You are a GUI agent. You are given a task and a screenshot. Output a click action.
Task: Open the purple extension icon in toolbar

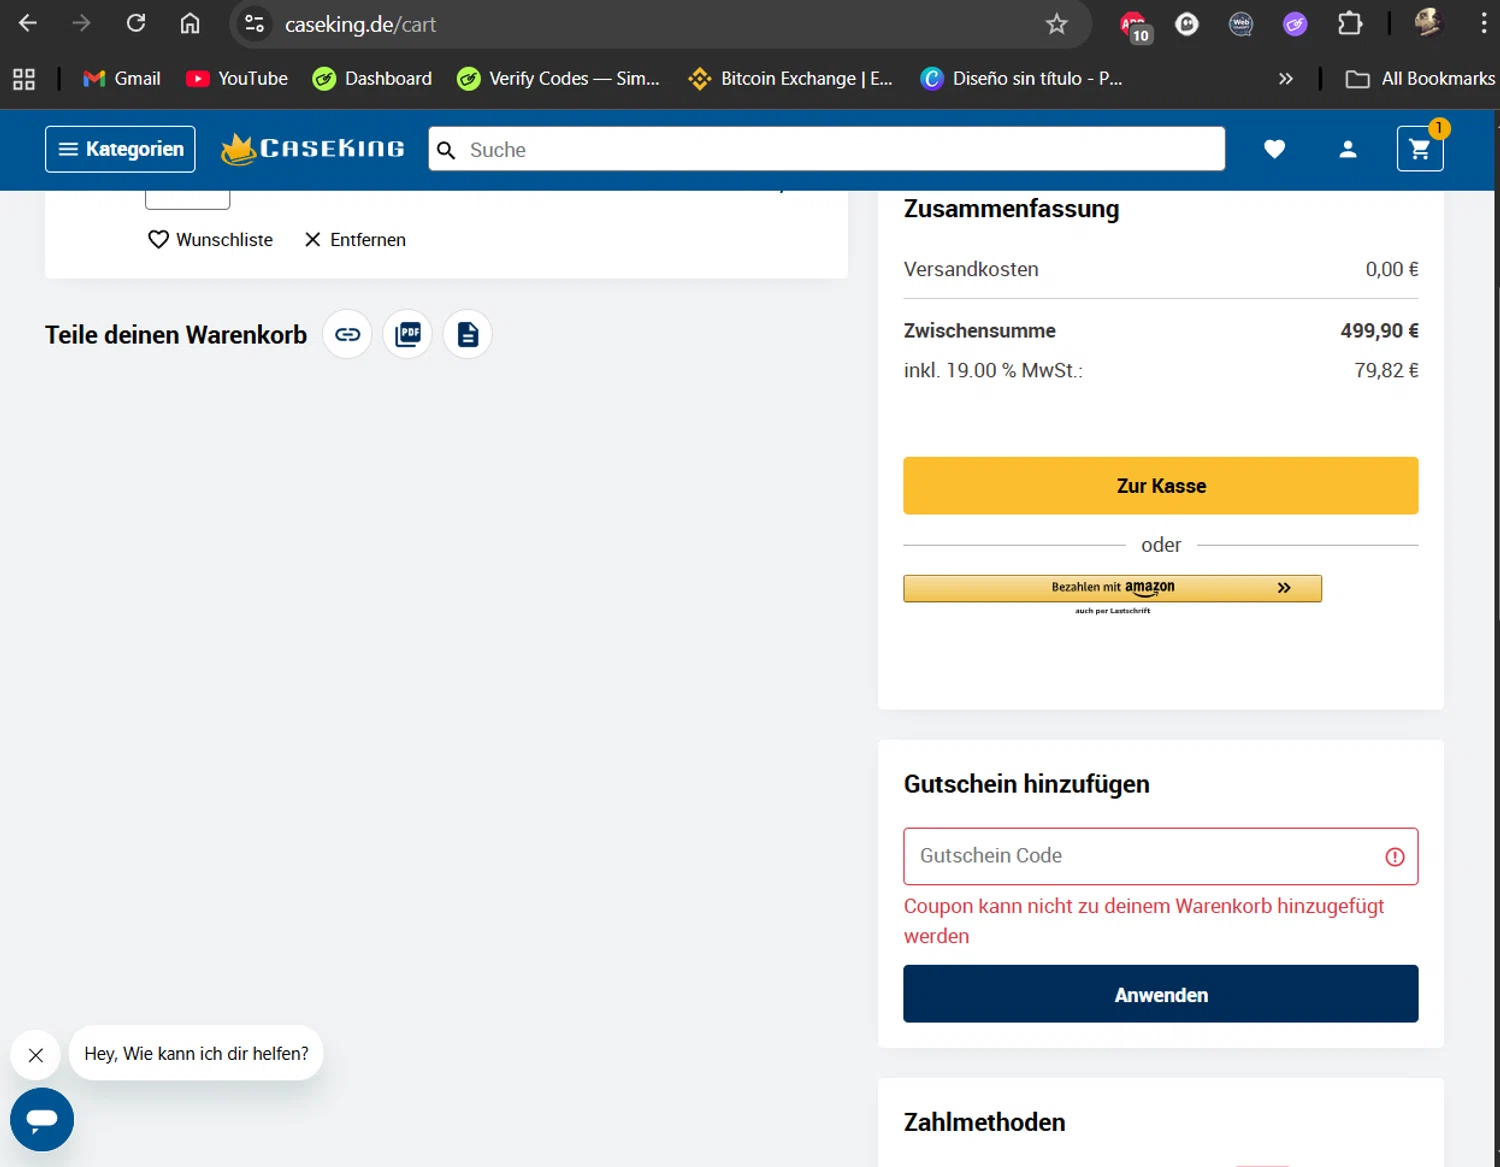tap(1295, 23)
